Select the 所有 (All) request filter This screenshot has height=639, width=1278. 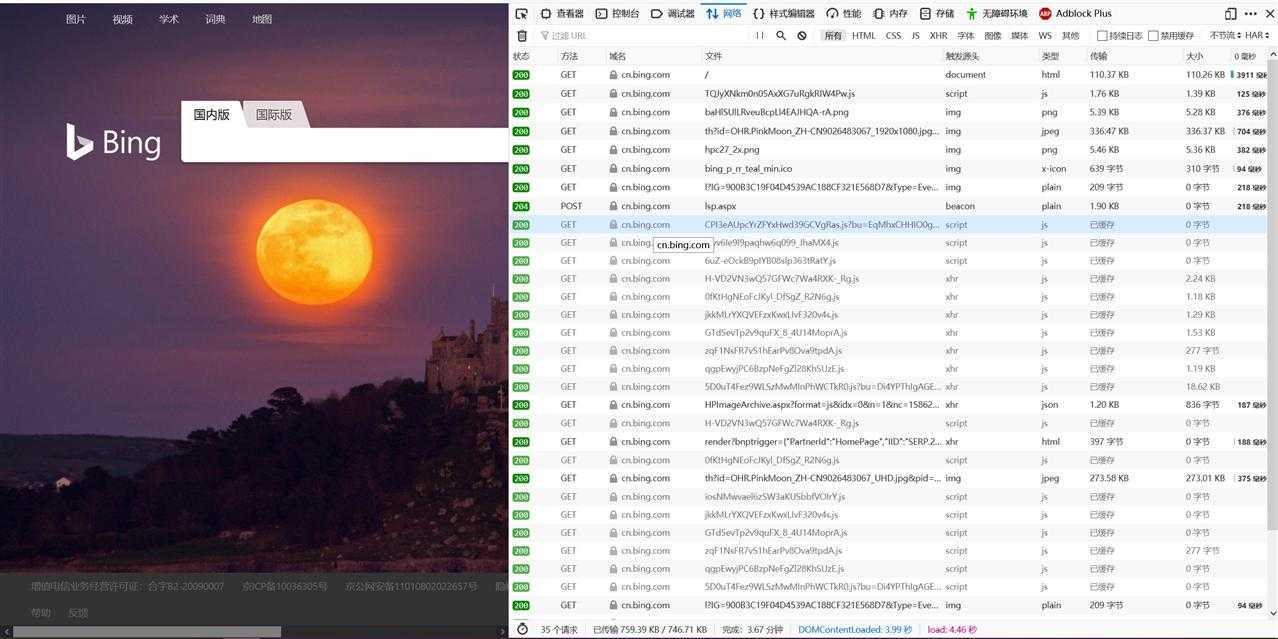(x=833, y=35)
